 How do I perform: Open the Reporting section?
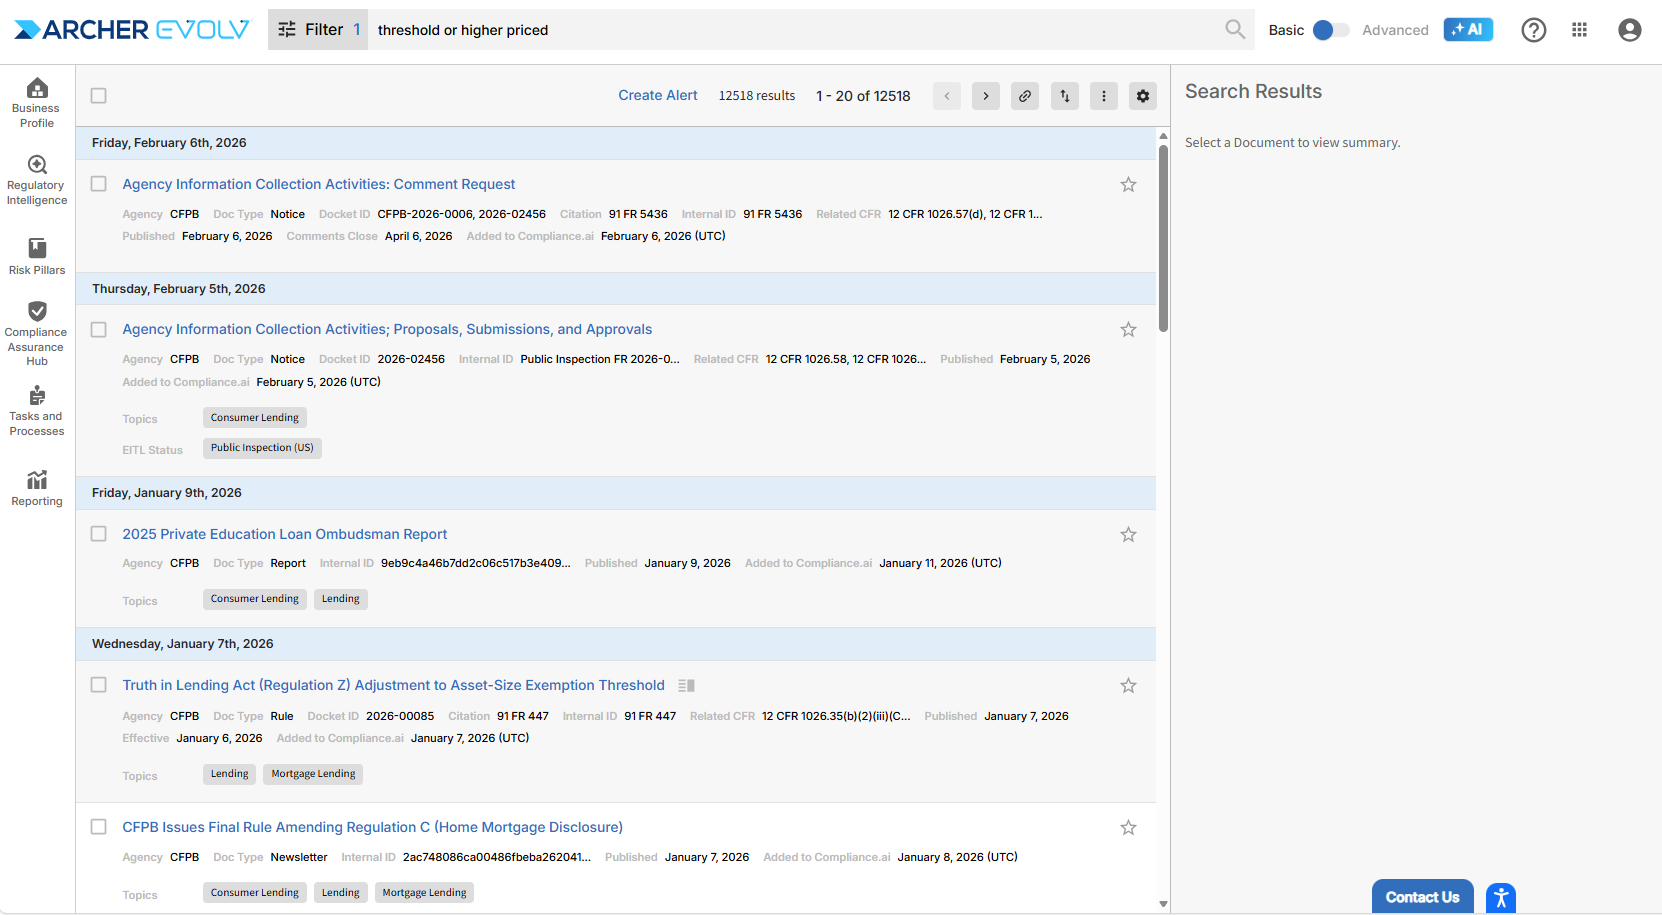[x=37, y=488]
